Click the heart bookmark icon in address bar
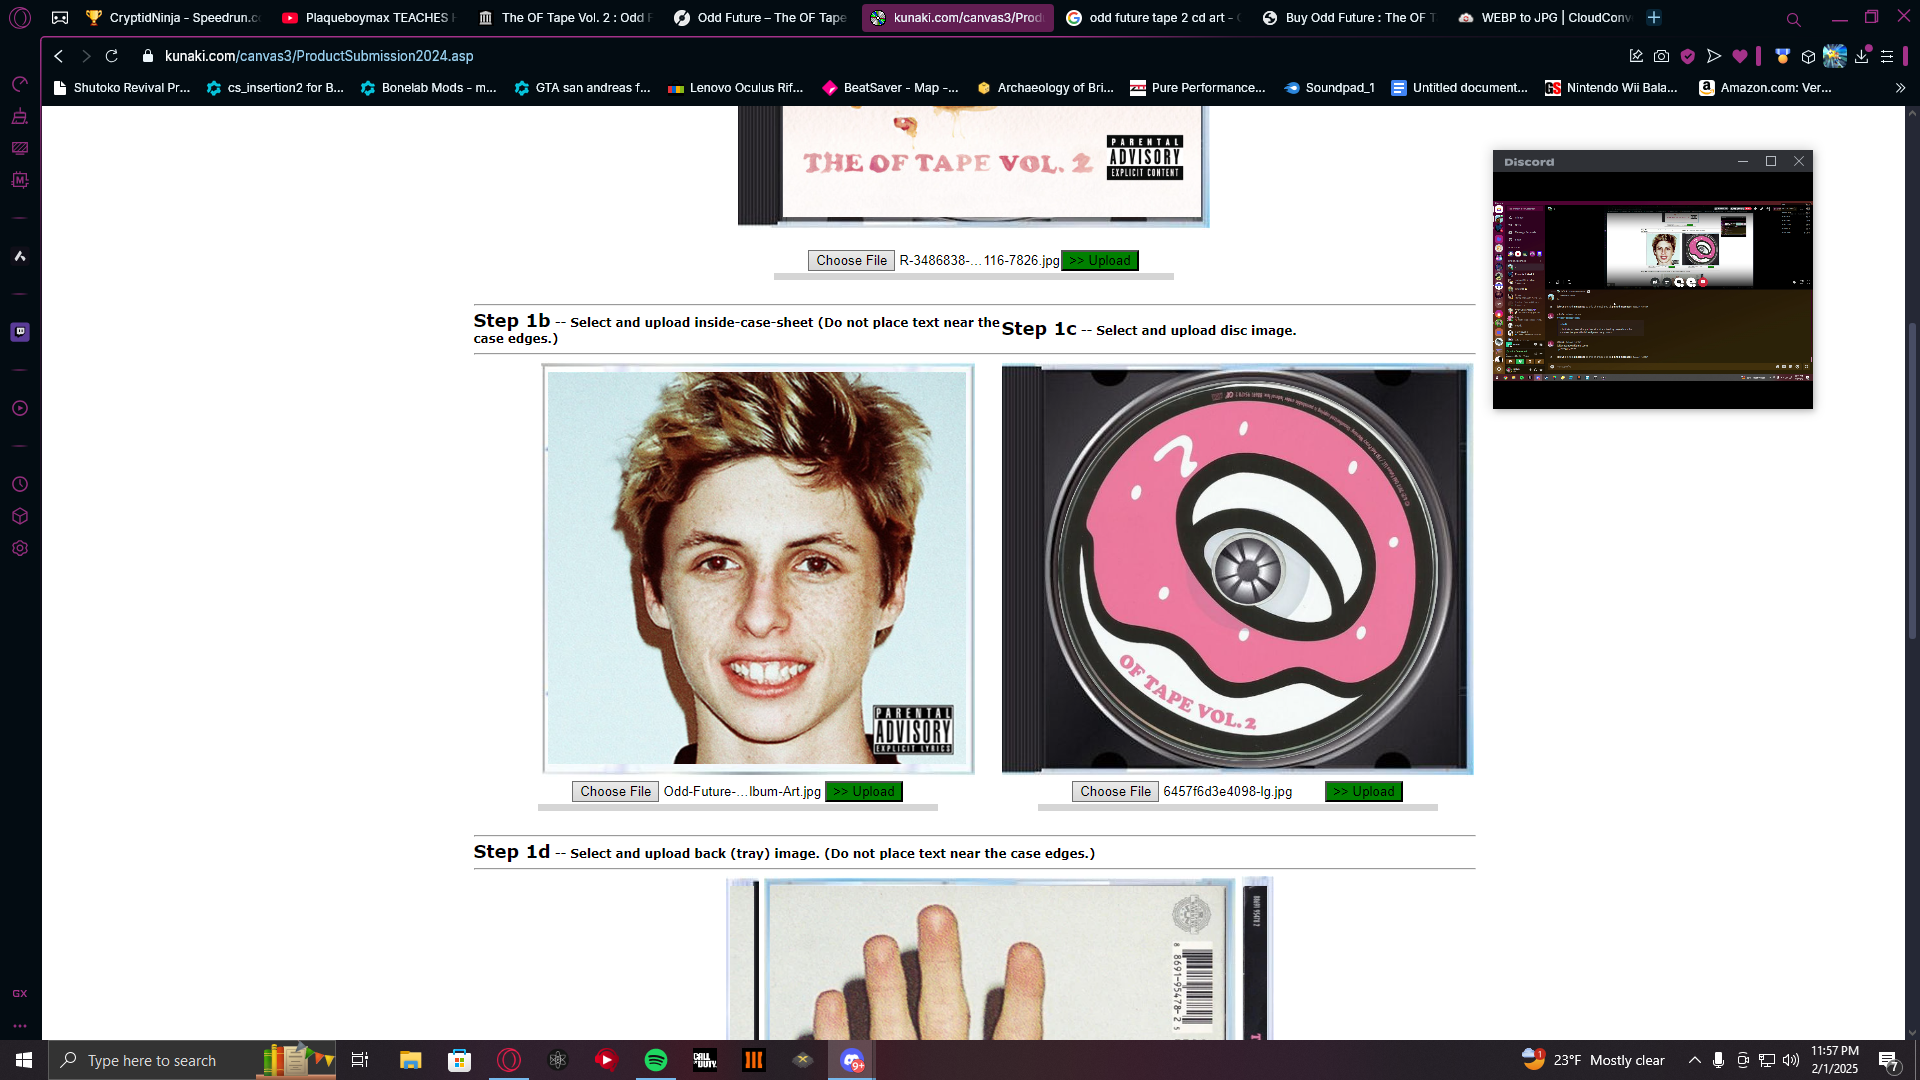 pyautogui.click(x=1740, y=56)
